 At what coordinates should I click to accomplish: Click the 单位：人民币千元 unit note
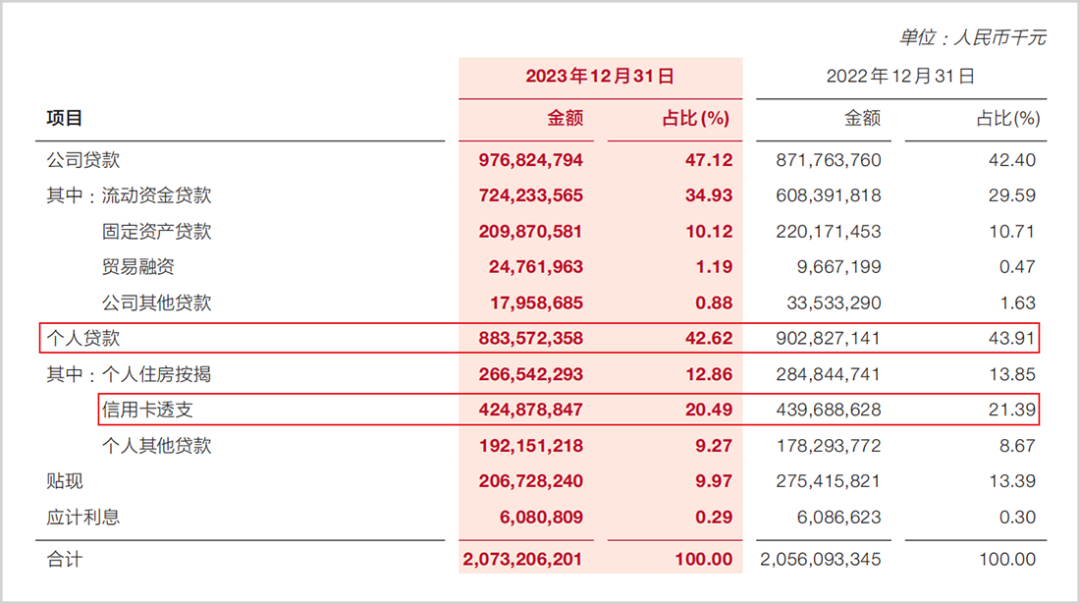[x=973, y=37]
